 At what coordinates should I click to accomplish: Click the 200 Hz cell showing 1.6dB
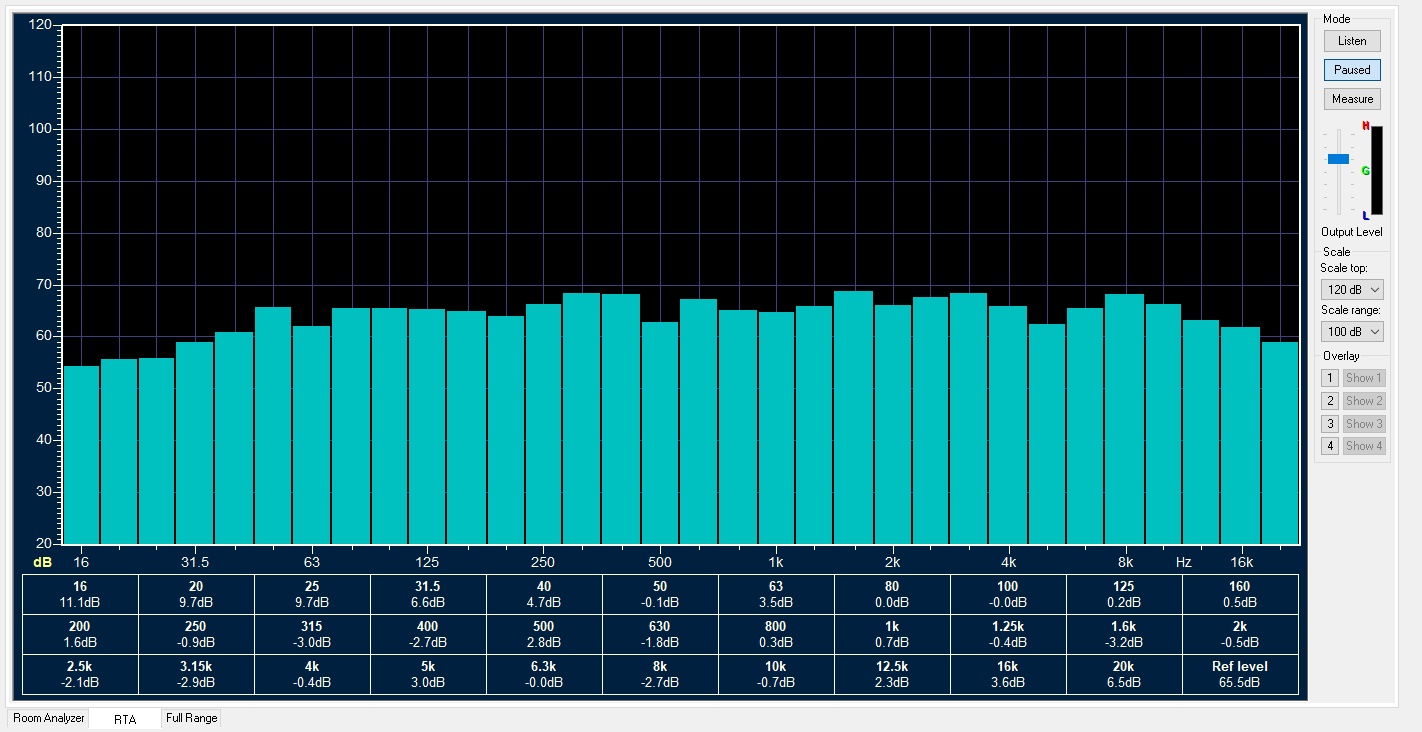(x=80, y=635)
